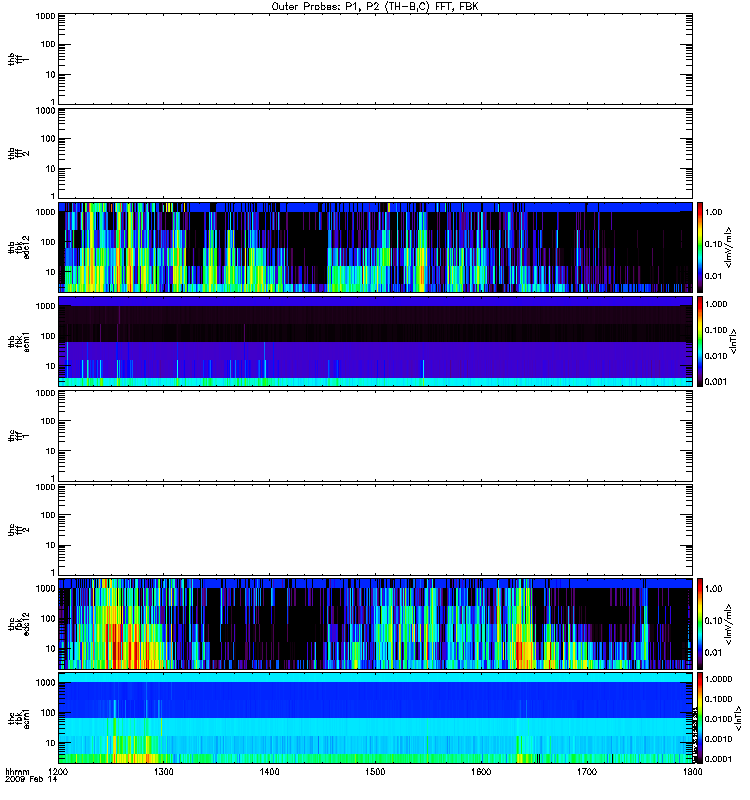Click the 'thb fbk scm1' y-axis panel label

click(18, 341)
